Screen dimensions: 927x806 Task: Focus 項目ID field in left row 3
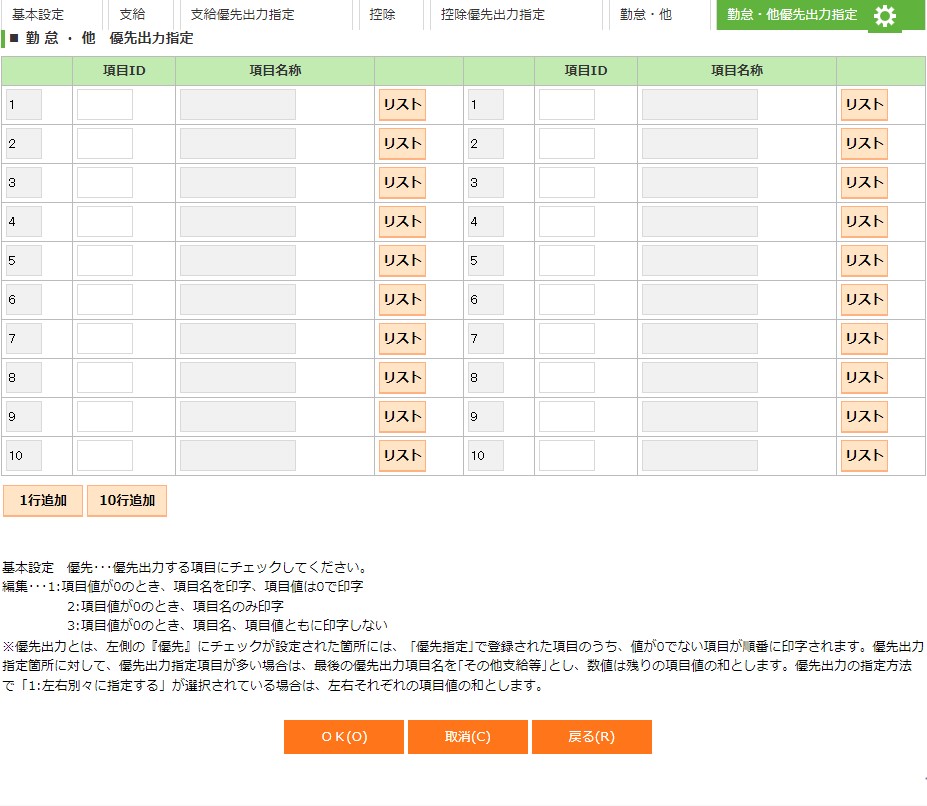(105, 183)
